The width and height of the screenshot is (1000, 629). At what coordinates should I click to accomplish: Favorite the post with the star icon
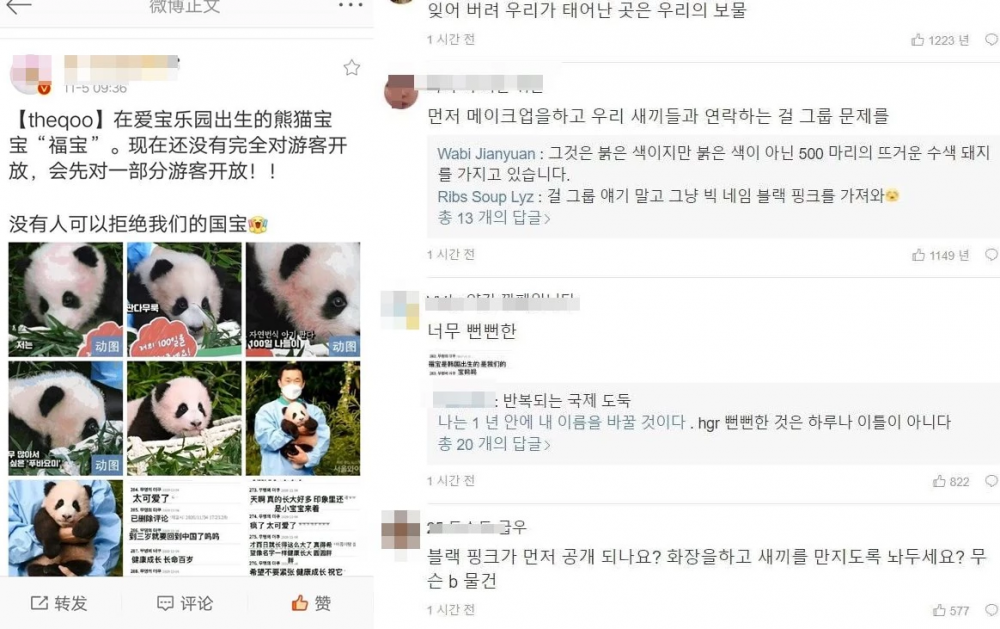click(x=351, y=68)
